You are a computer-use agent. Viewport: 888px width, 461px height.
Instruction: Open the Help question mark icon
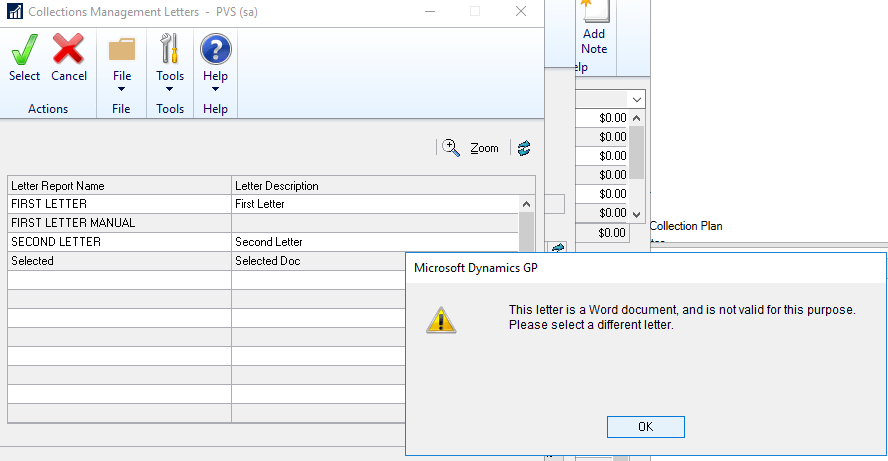[215, 49]
